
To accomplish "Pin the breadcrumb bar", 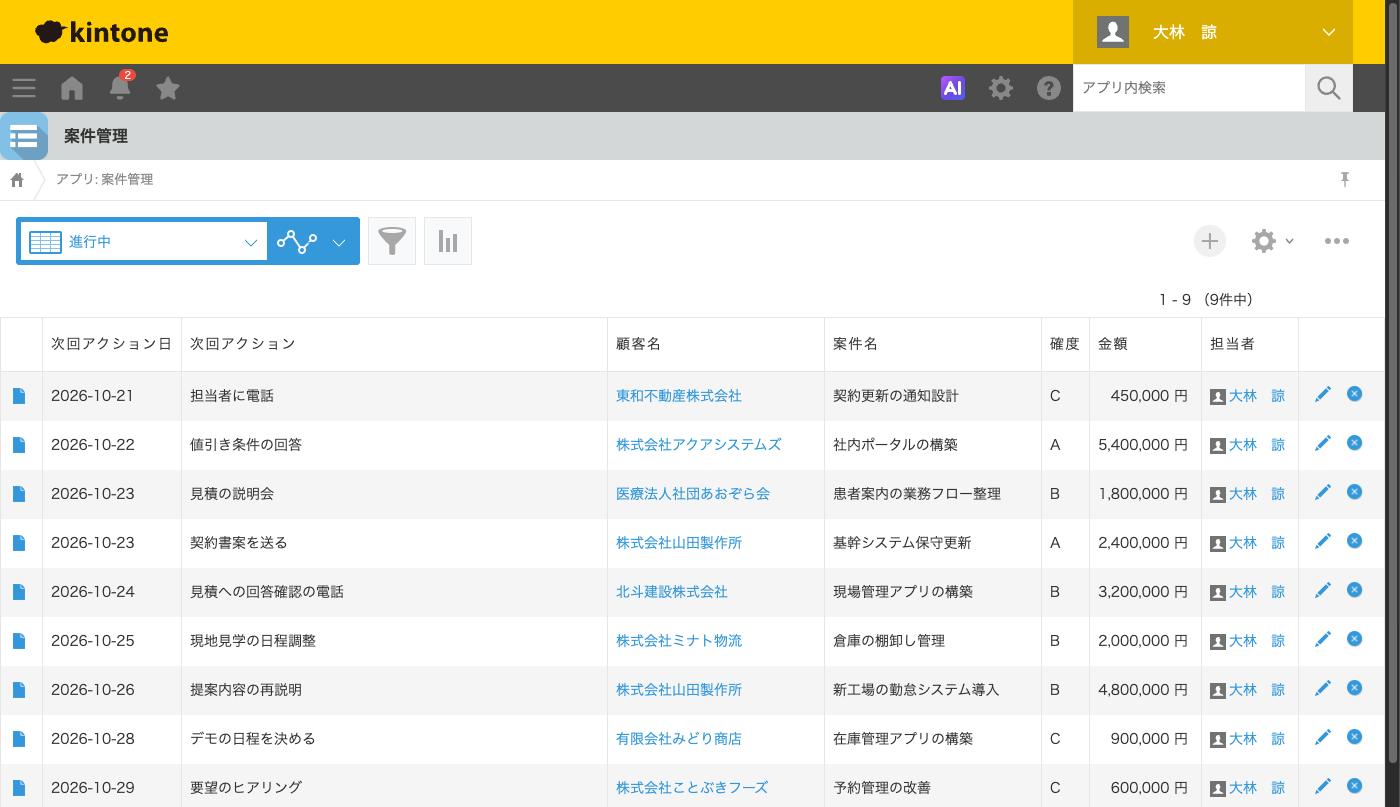I will click(1345, 179).
